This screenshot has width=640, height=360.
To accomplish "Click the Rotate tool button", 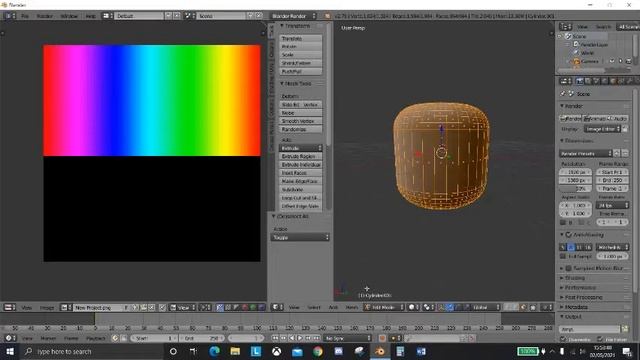I will 301,47.
